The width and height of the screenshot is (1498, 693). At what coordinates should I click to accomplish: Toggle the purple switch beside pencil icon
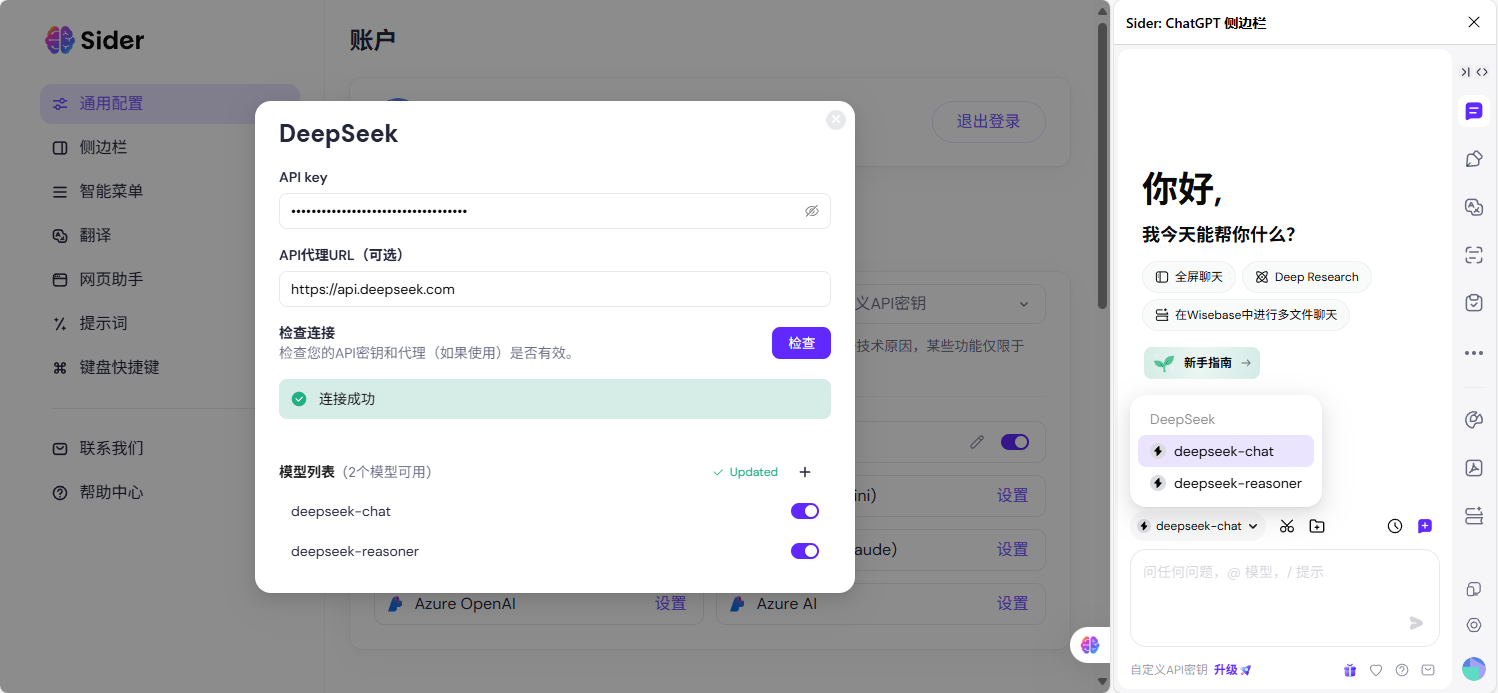[1015, 441]
